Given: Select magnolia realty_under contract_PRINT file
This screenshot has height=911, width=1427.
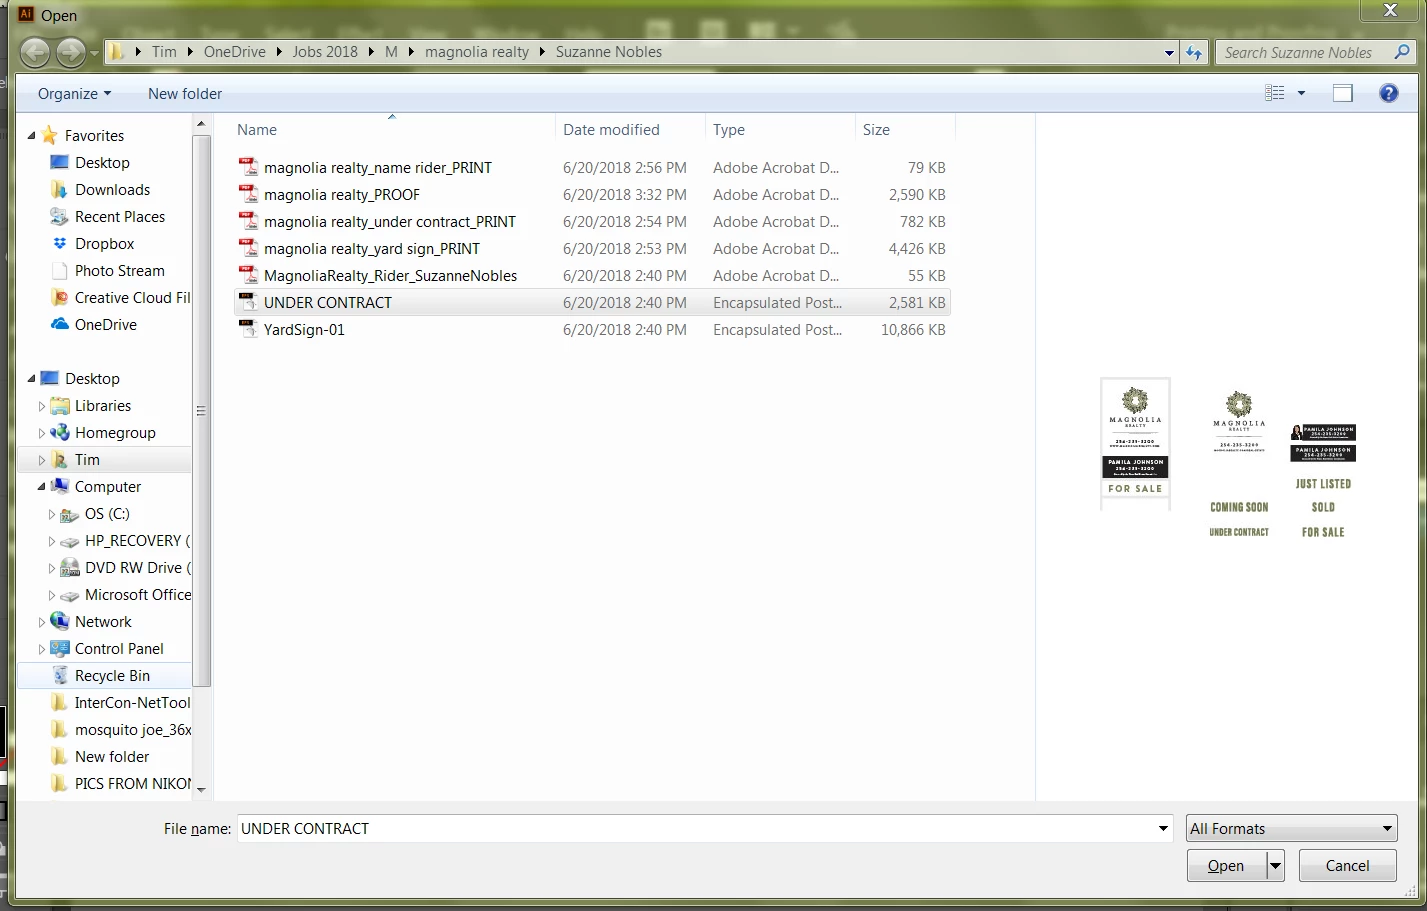Looking at the screenshot, I should coord(390,221).
